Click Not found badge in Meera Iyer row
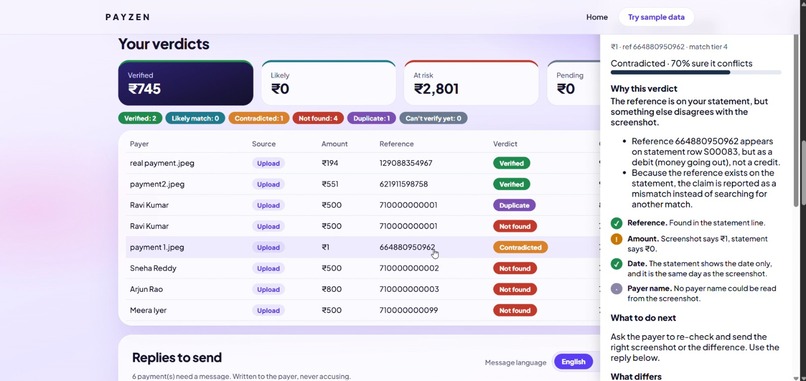The width and height of the screenshot is (806, 381). coord(515,311)
